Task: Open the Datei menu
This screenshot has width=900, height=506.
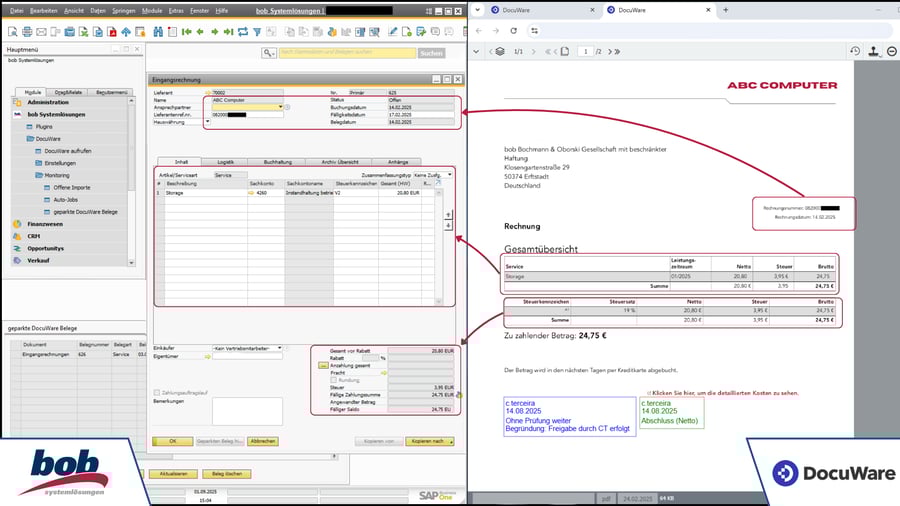Action: (17, 11)
